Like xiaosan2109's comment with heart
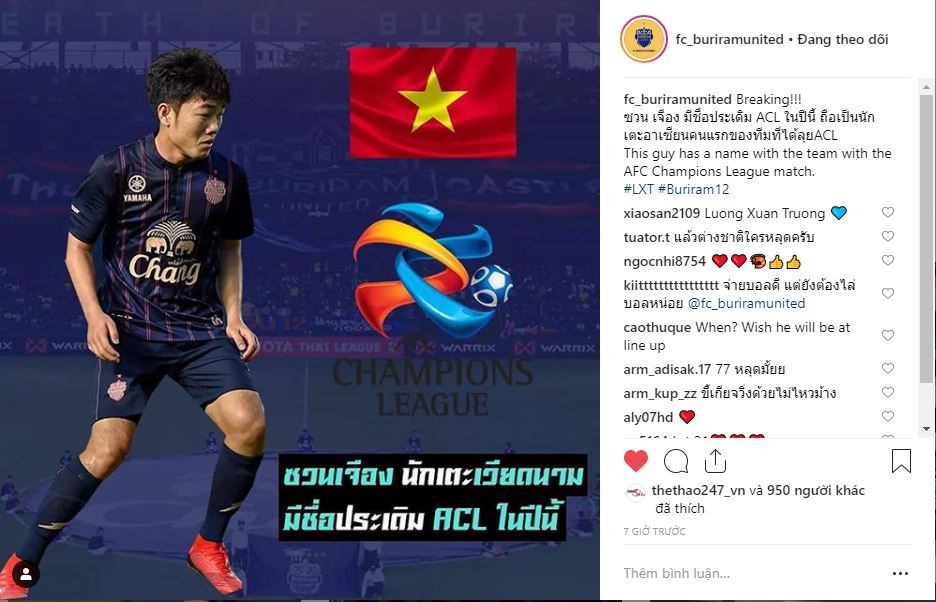This screenshot has width=936, height=602. point(888,213)
